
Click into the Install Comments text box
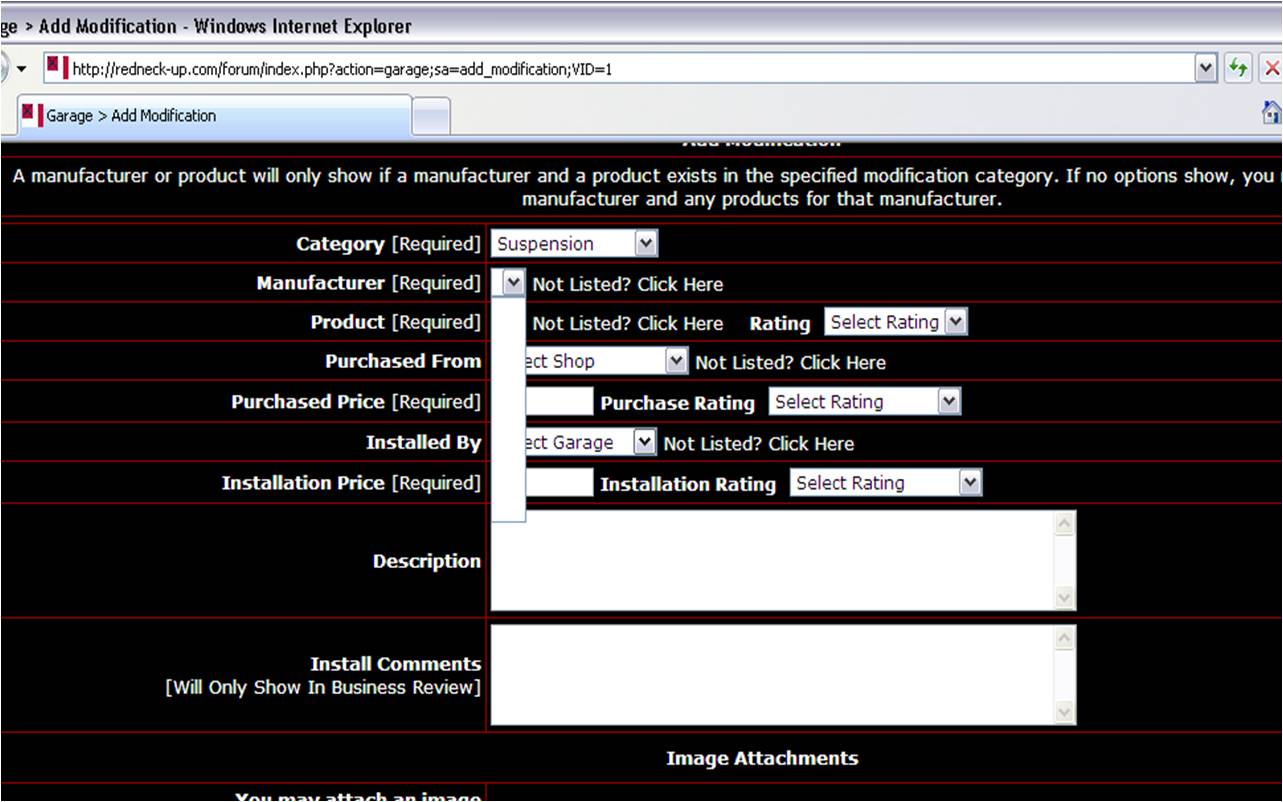tap(772, 675)
